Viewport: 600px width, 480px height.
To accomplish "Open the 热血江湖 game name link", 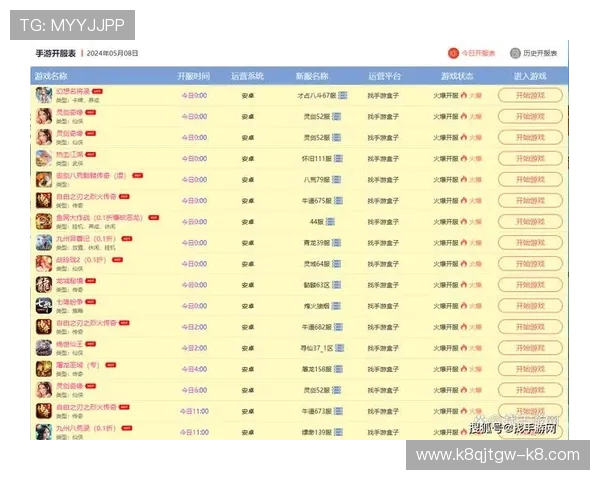I will pyautogui.click(x=69, y=154).
